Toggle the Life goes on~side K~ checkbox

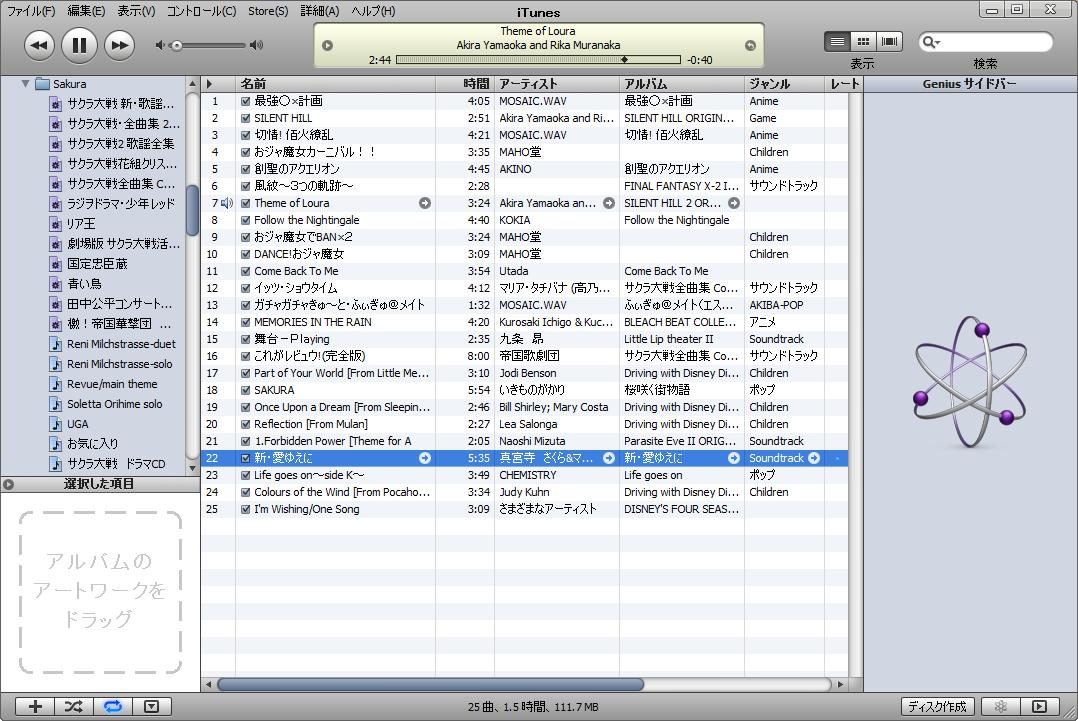pos(245,476)
